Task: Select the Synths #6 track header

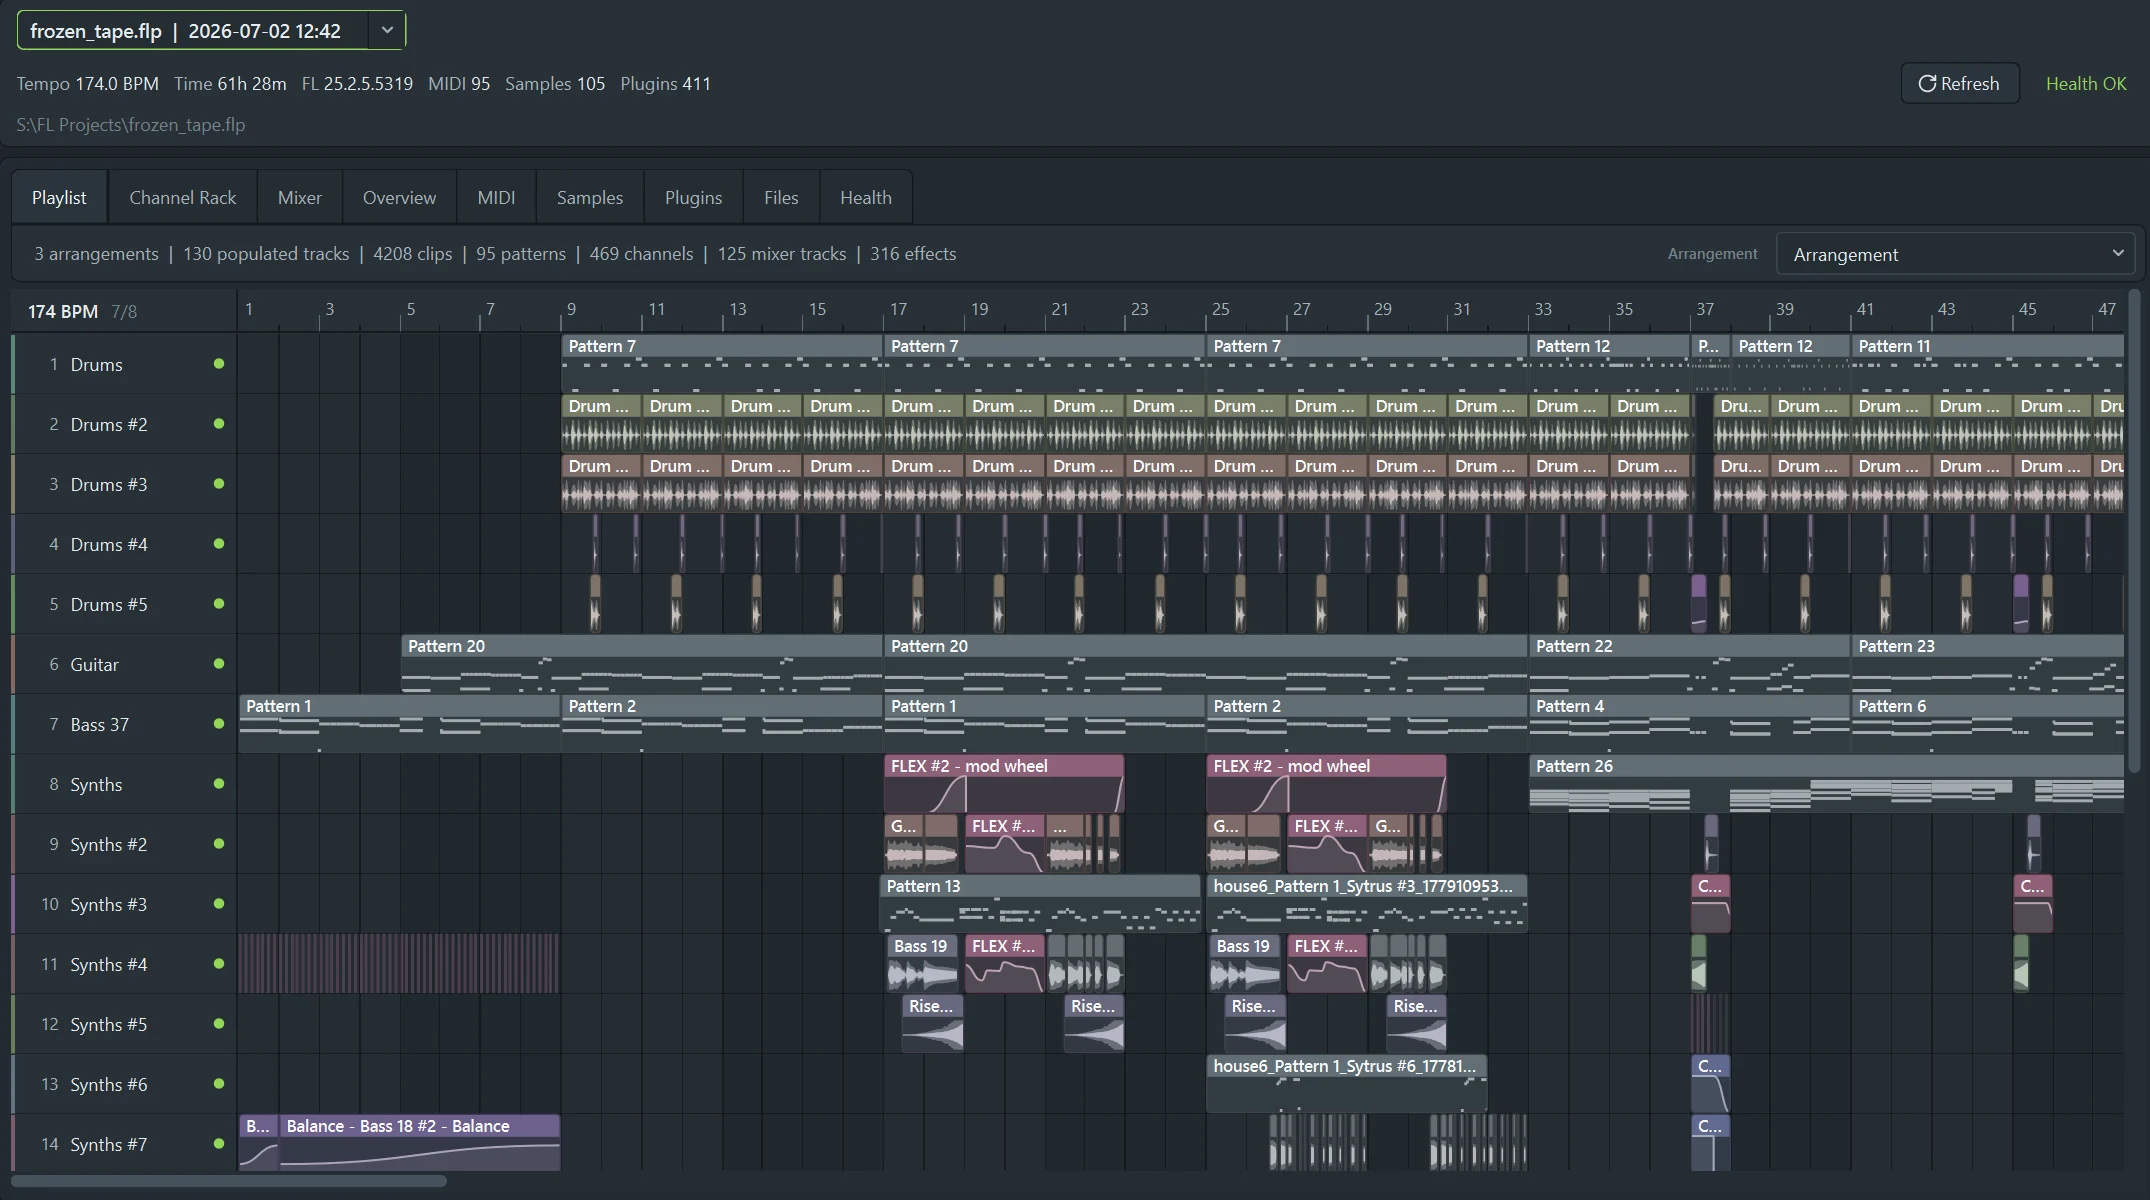Action: 124,1084
